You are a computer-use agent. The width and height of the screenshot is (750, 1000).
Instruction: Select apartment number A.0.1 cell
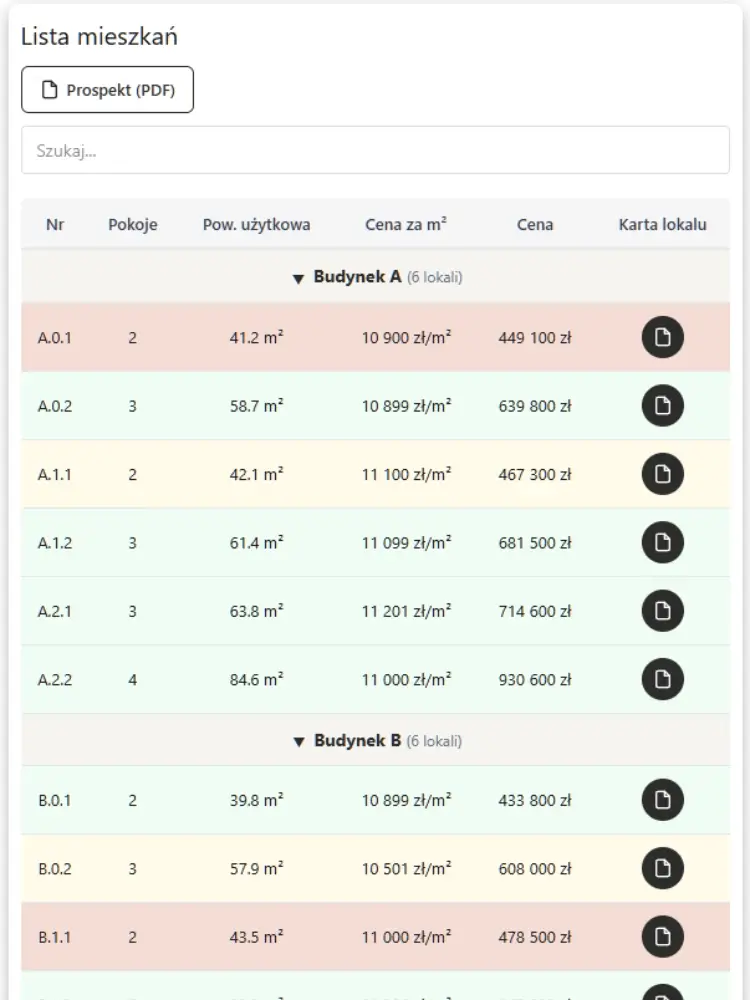(x=55, y=337)
